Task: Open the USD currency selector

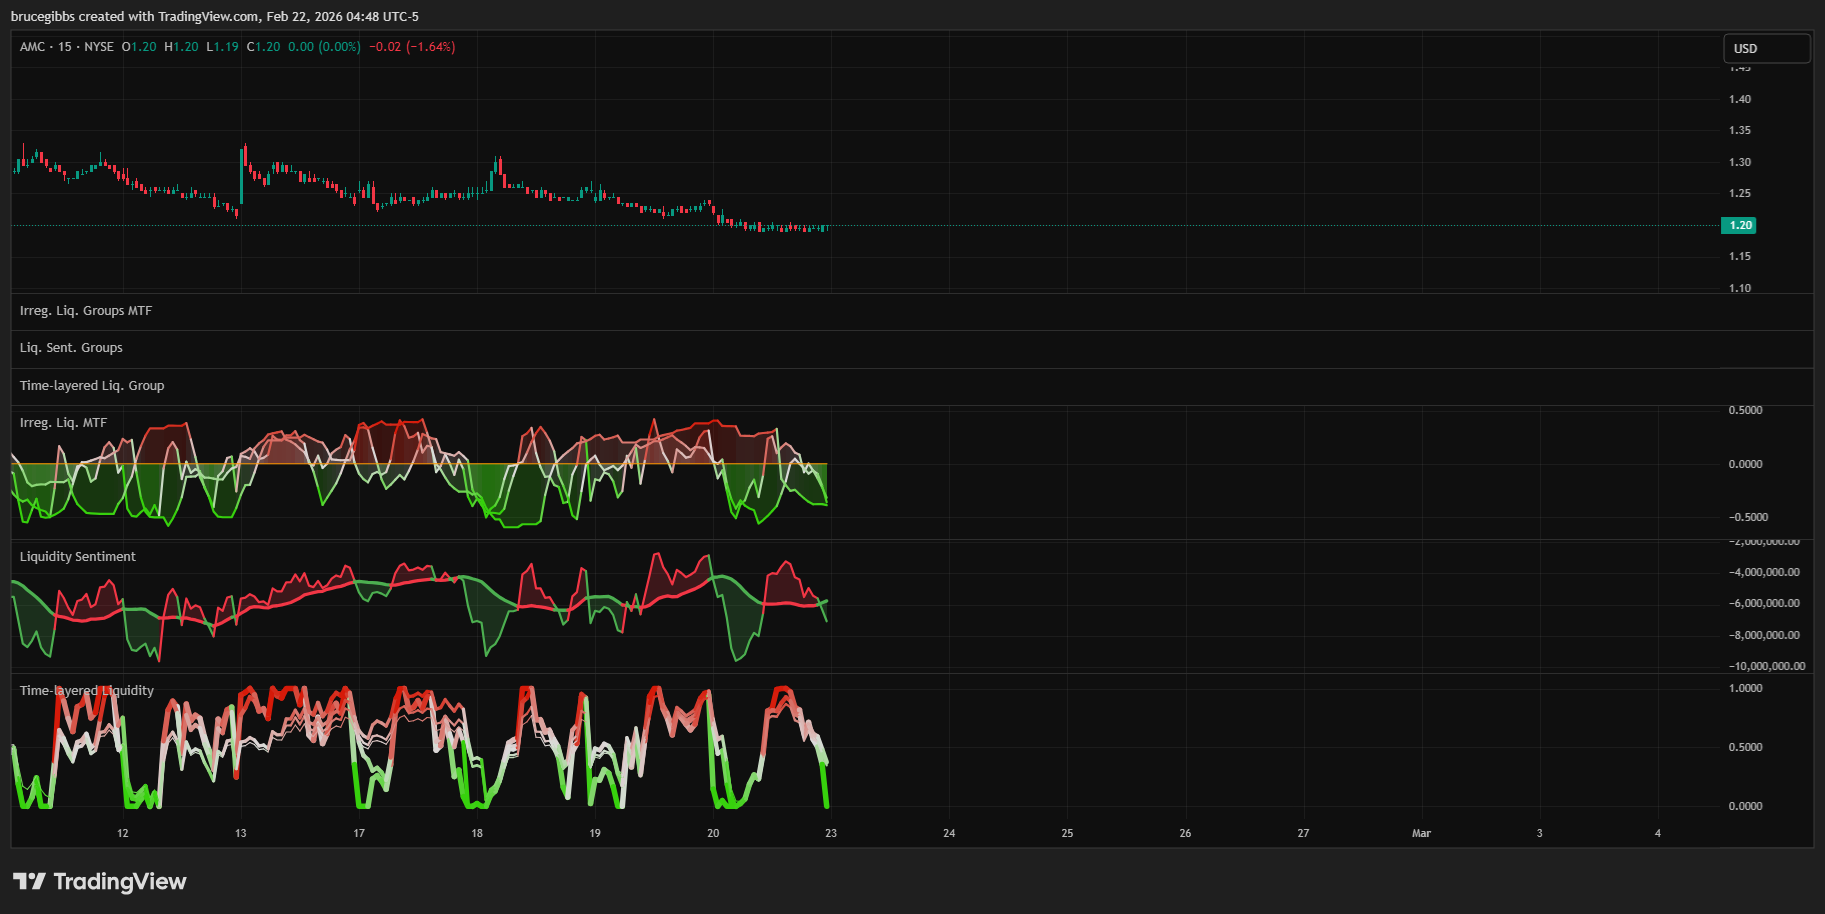Action: coord(1765,48)
